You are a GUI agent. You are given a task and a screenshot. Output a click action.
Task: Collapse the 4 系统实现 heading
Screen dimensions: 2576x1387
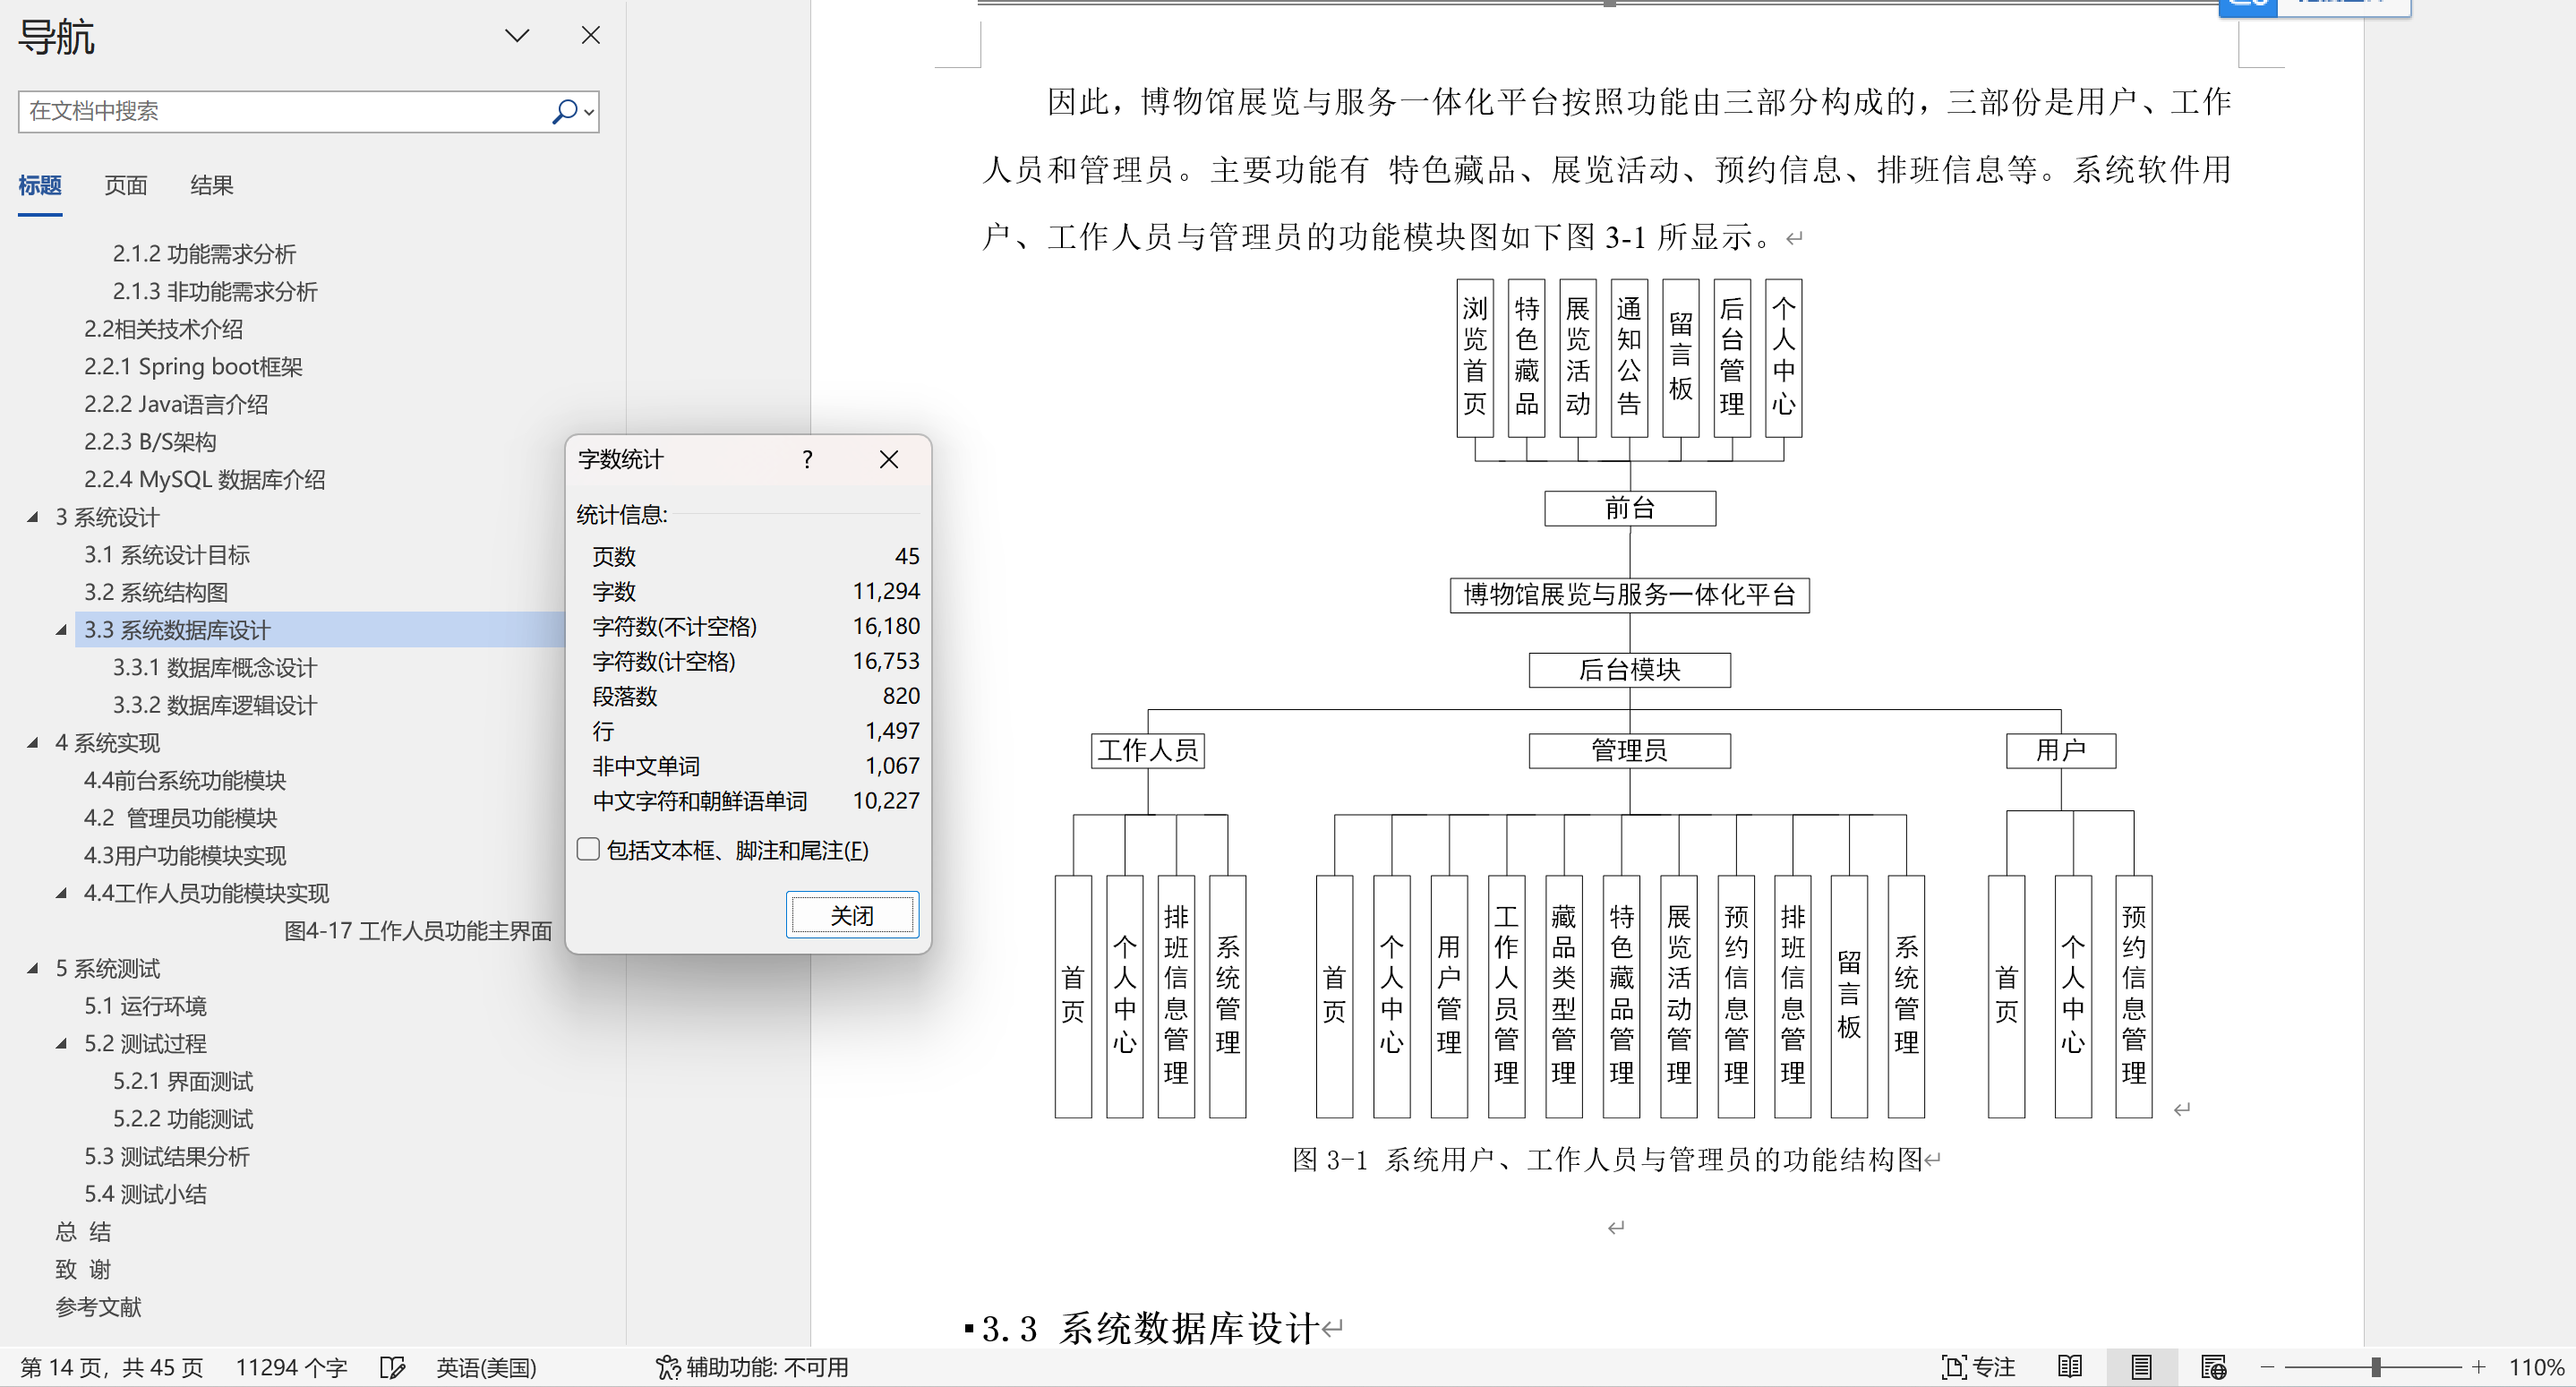tap(33, 743)
